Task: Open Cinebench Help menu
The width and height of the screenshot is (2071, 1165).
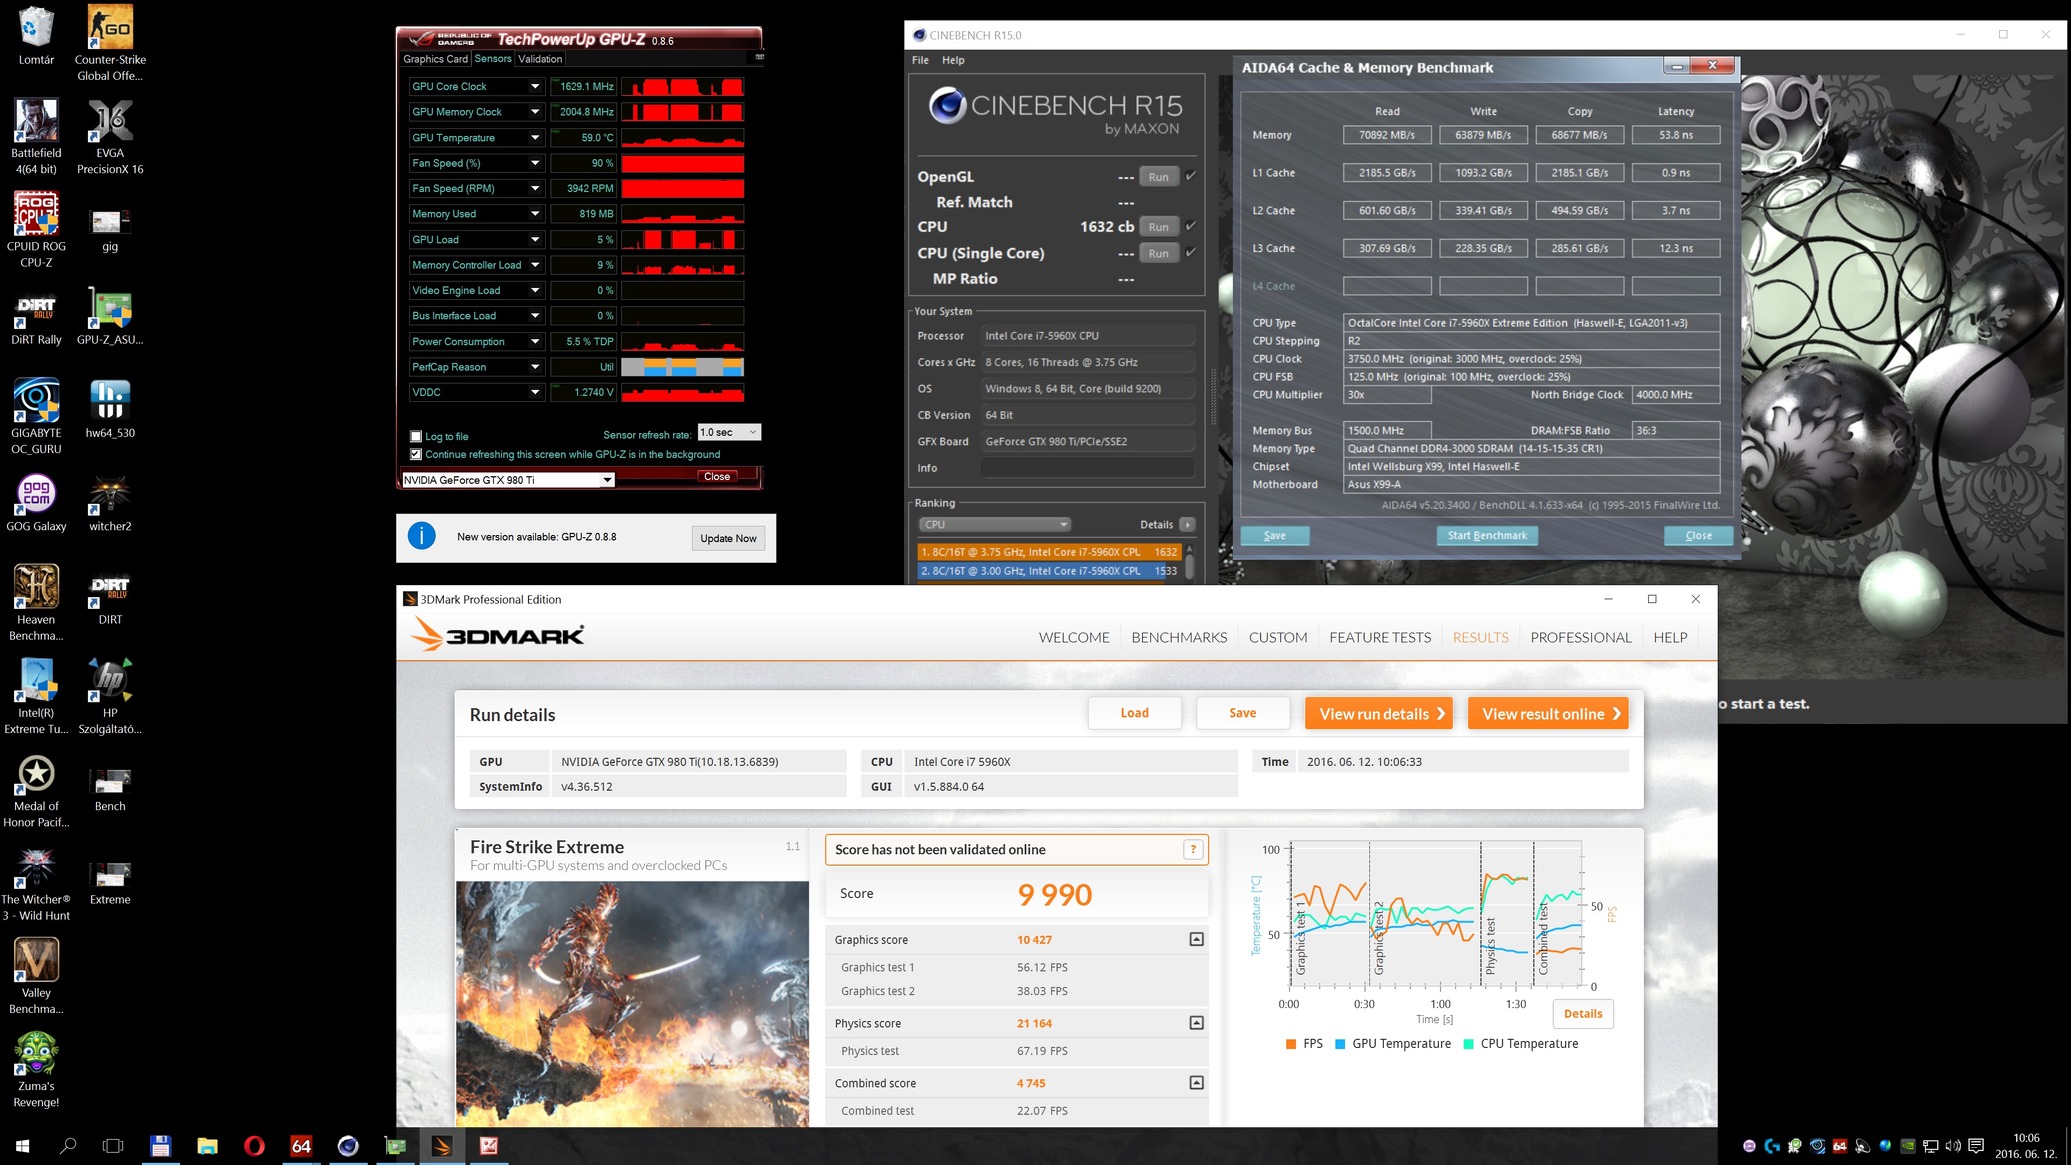Action: tap(953, 60)
